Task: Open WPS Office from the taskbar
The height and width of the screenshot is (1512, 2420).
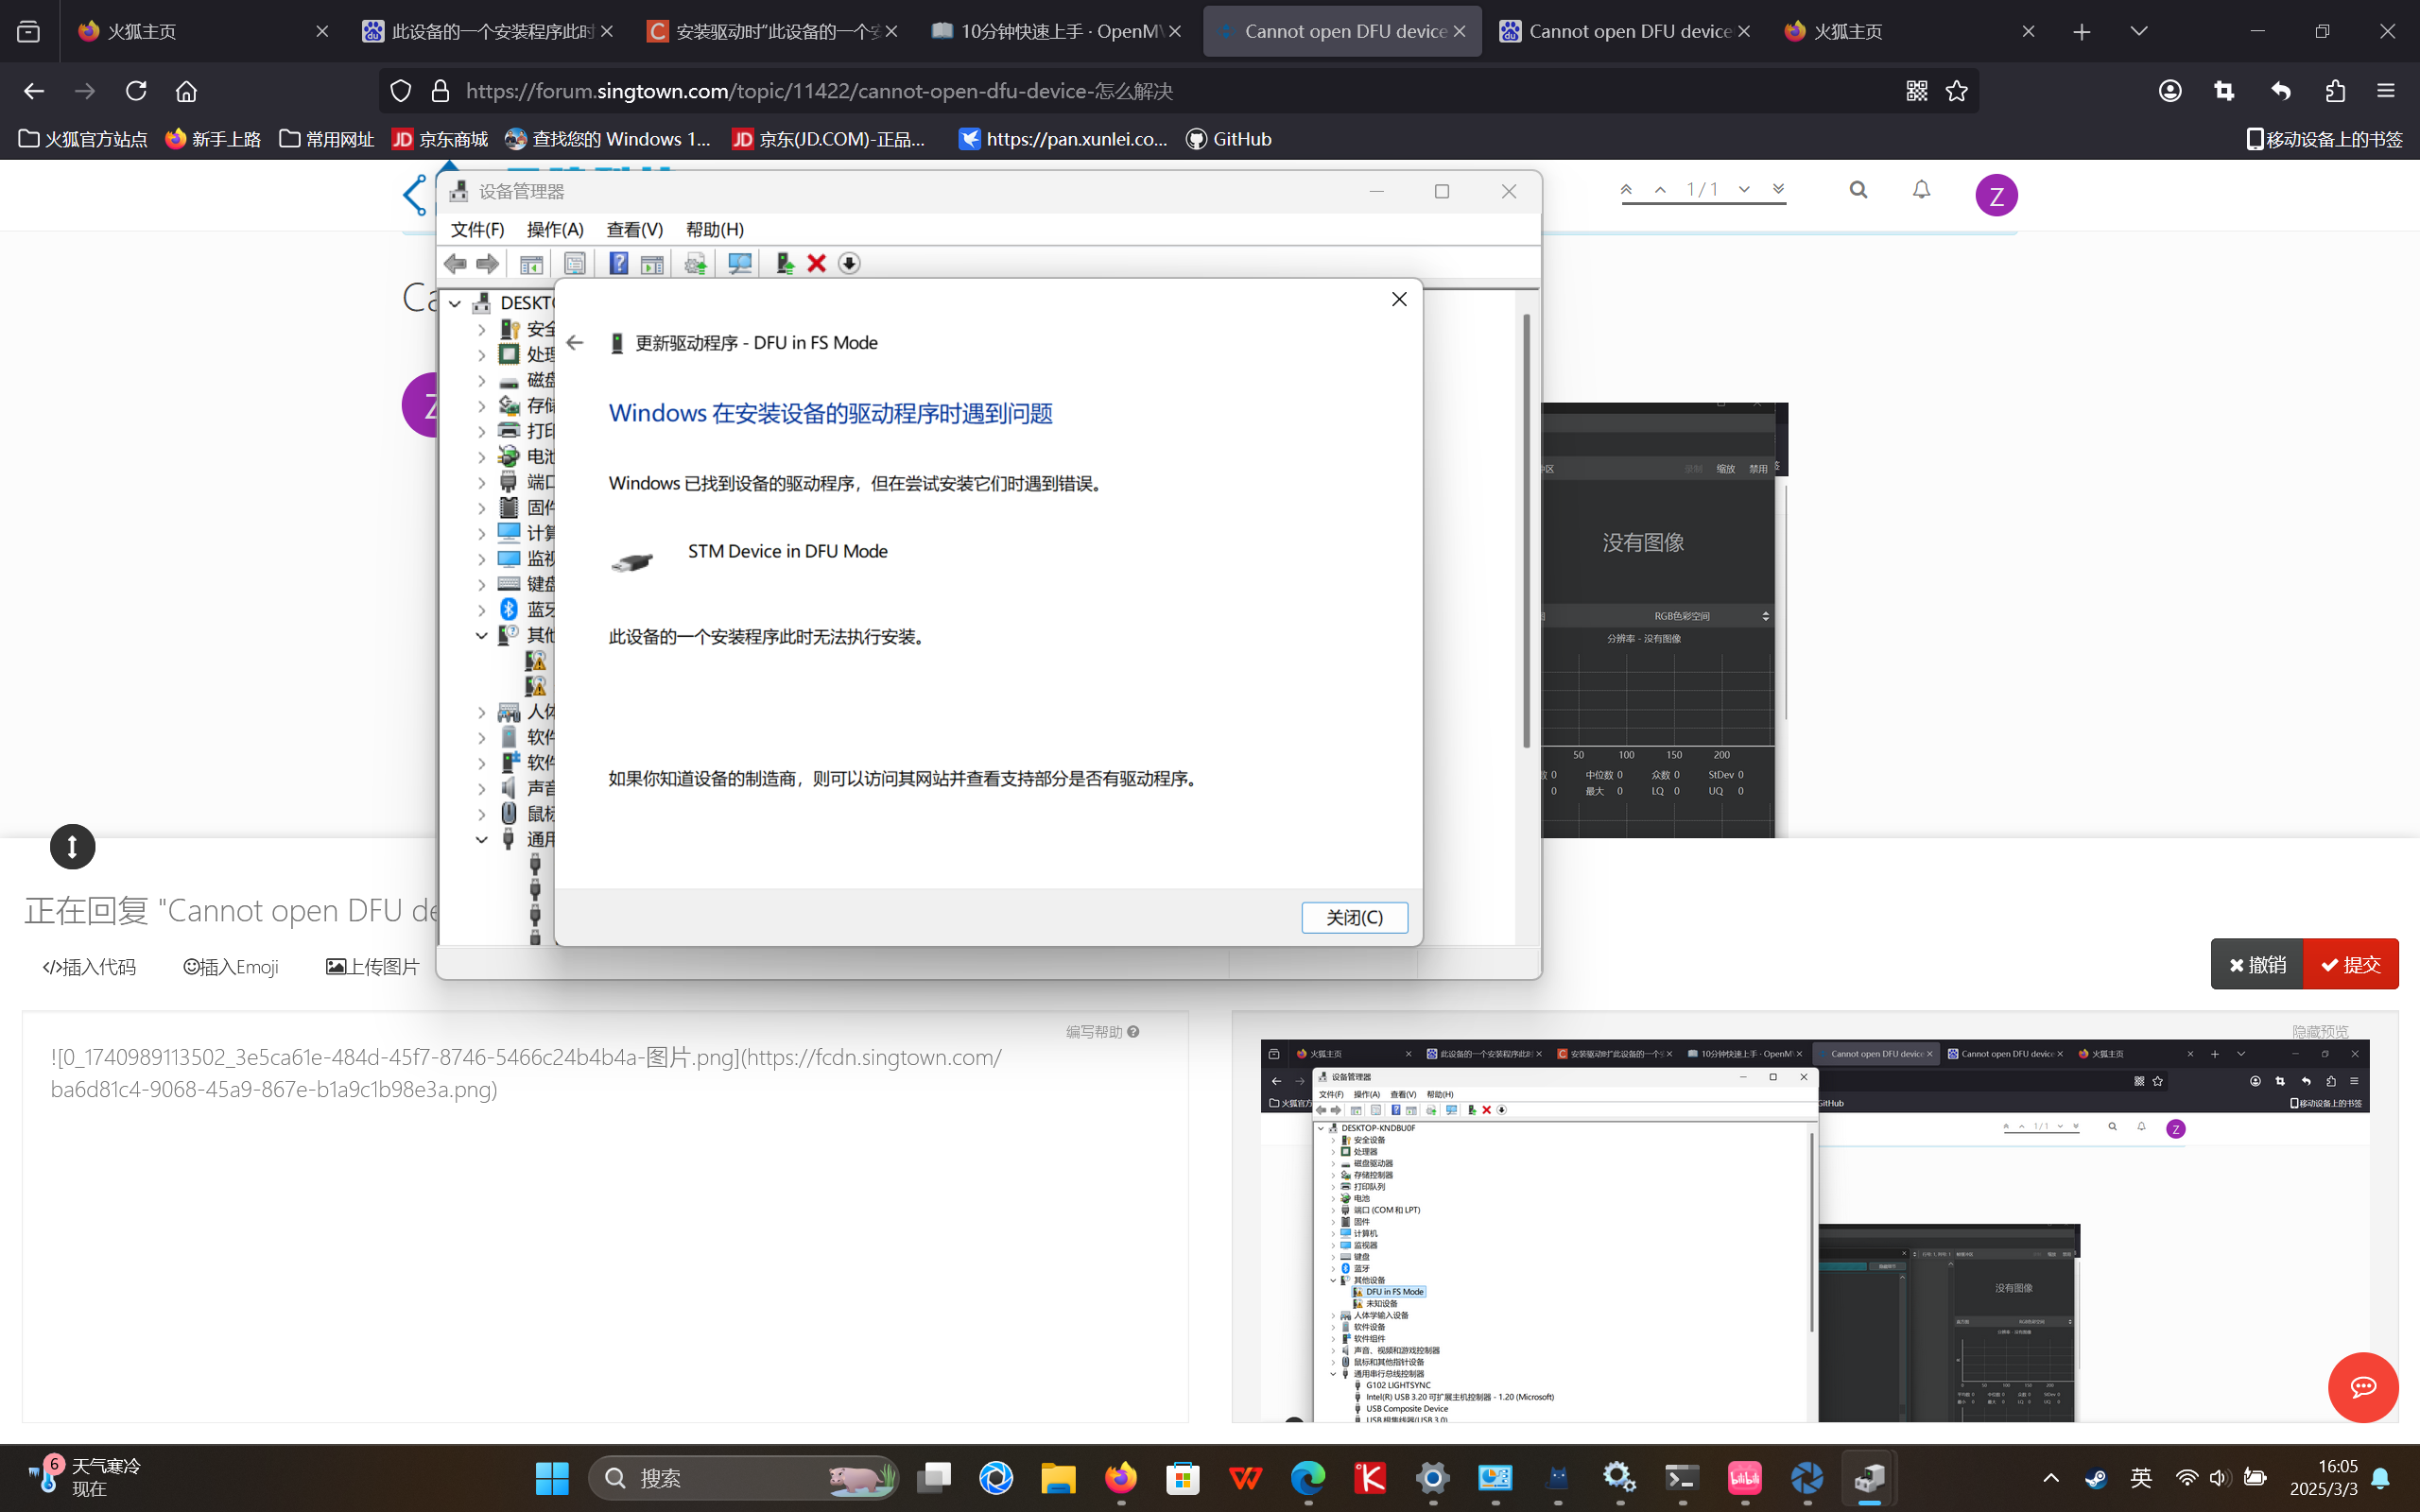Action: pos(1245,1477)
